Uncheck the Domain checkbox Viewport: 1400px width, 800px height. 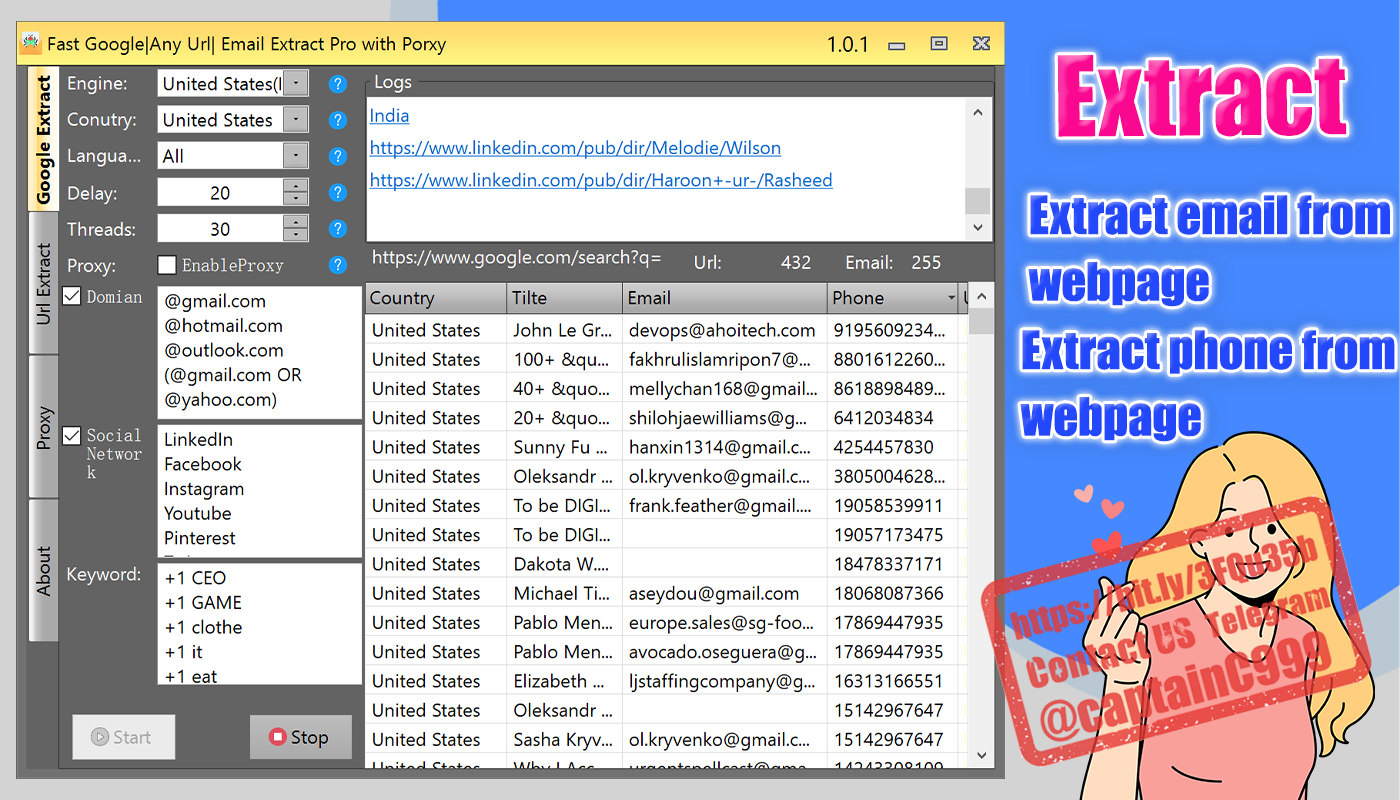click(70, 296)
